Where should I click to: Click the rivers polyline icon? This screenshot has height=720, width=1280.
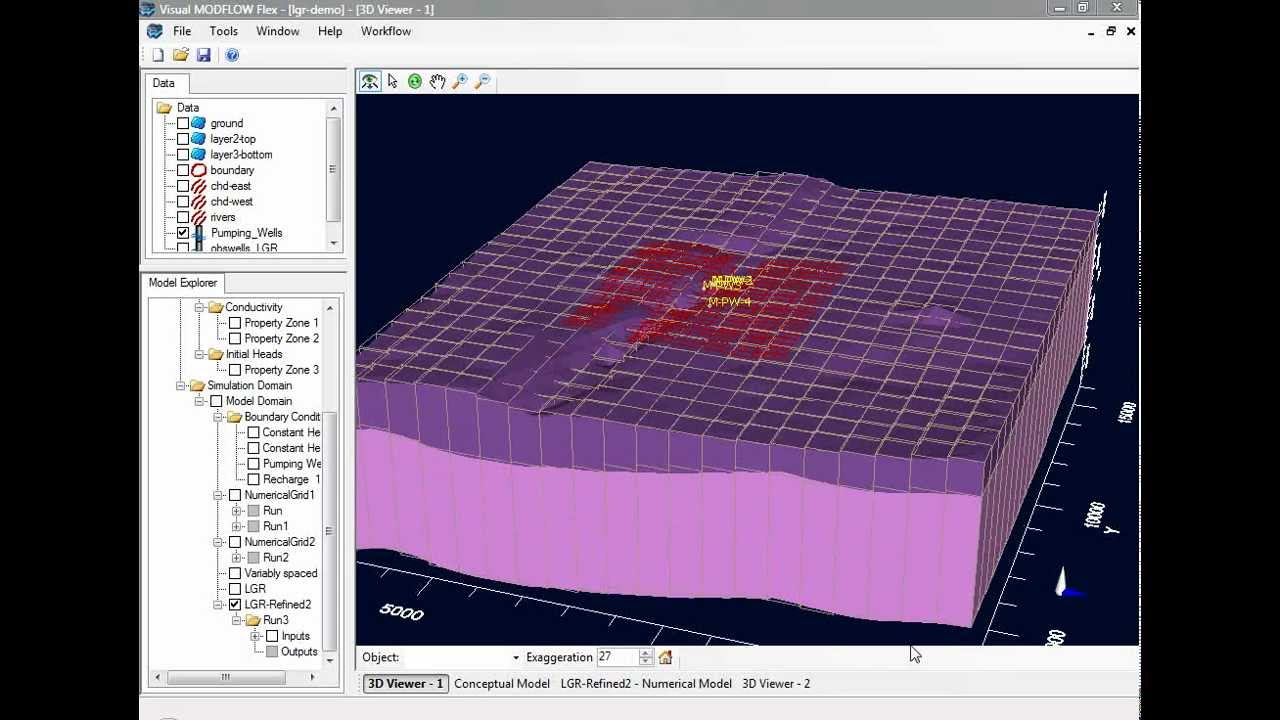click(198, 217)
